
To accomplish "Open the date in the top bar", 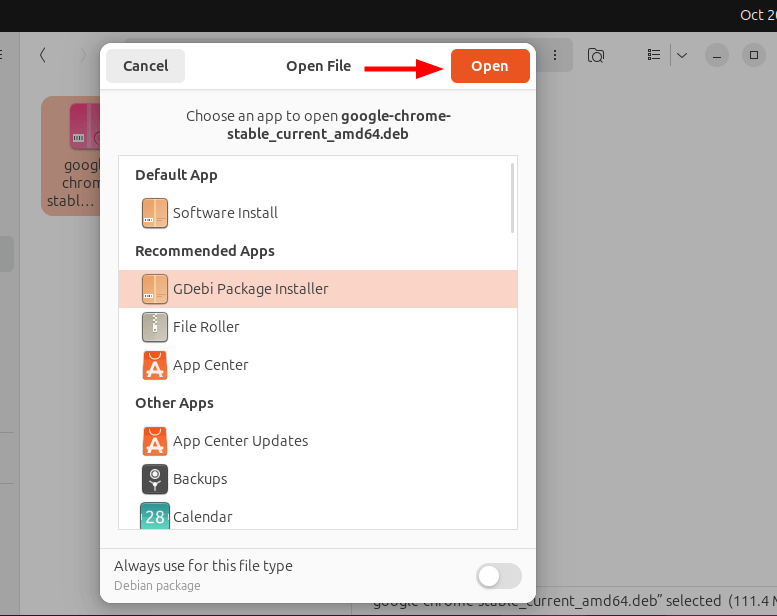I will tap(757, 14).
